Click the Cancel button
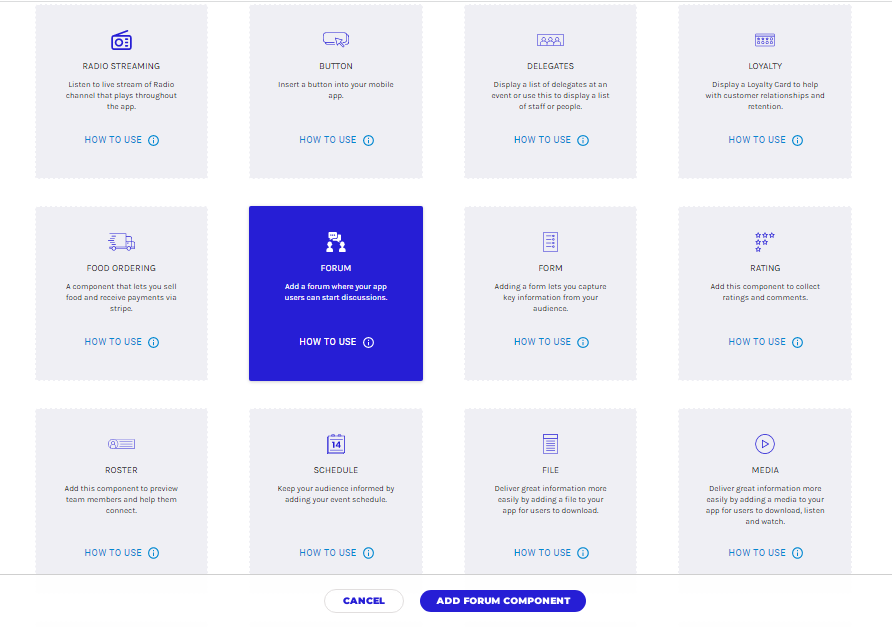 [x=363, y=601]
